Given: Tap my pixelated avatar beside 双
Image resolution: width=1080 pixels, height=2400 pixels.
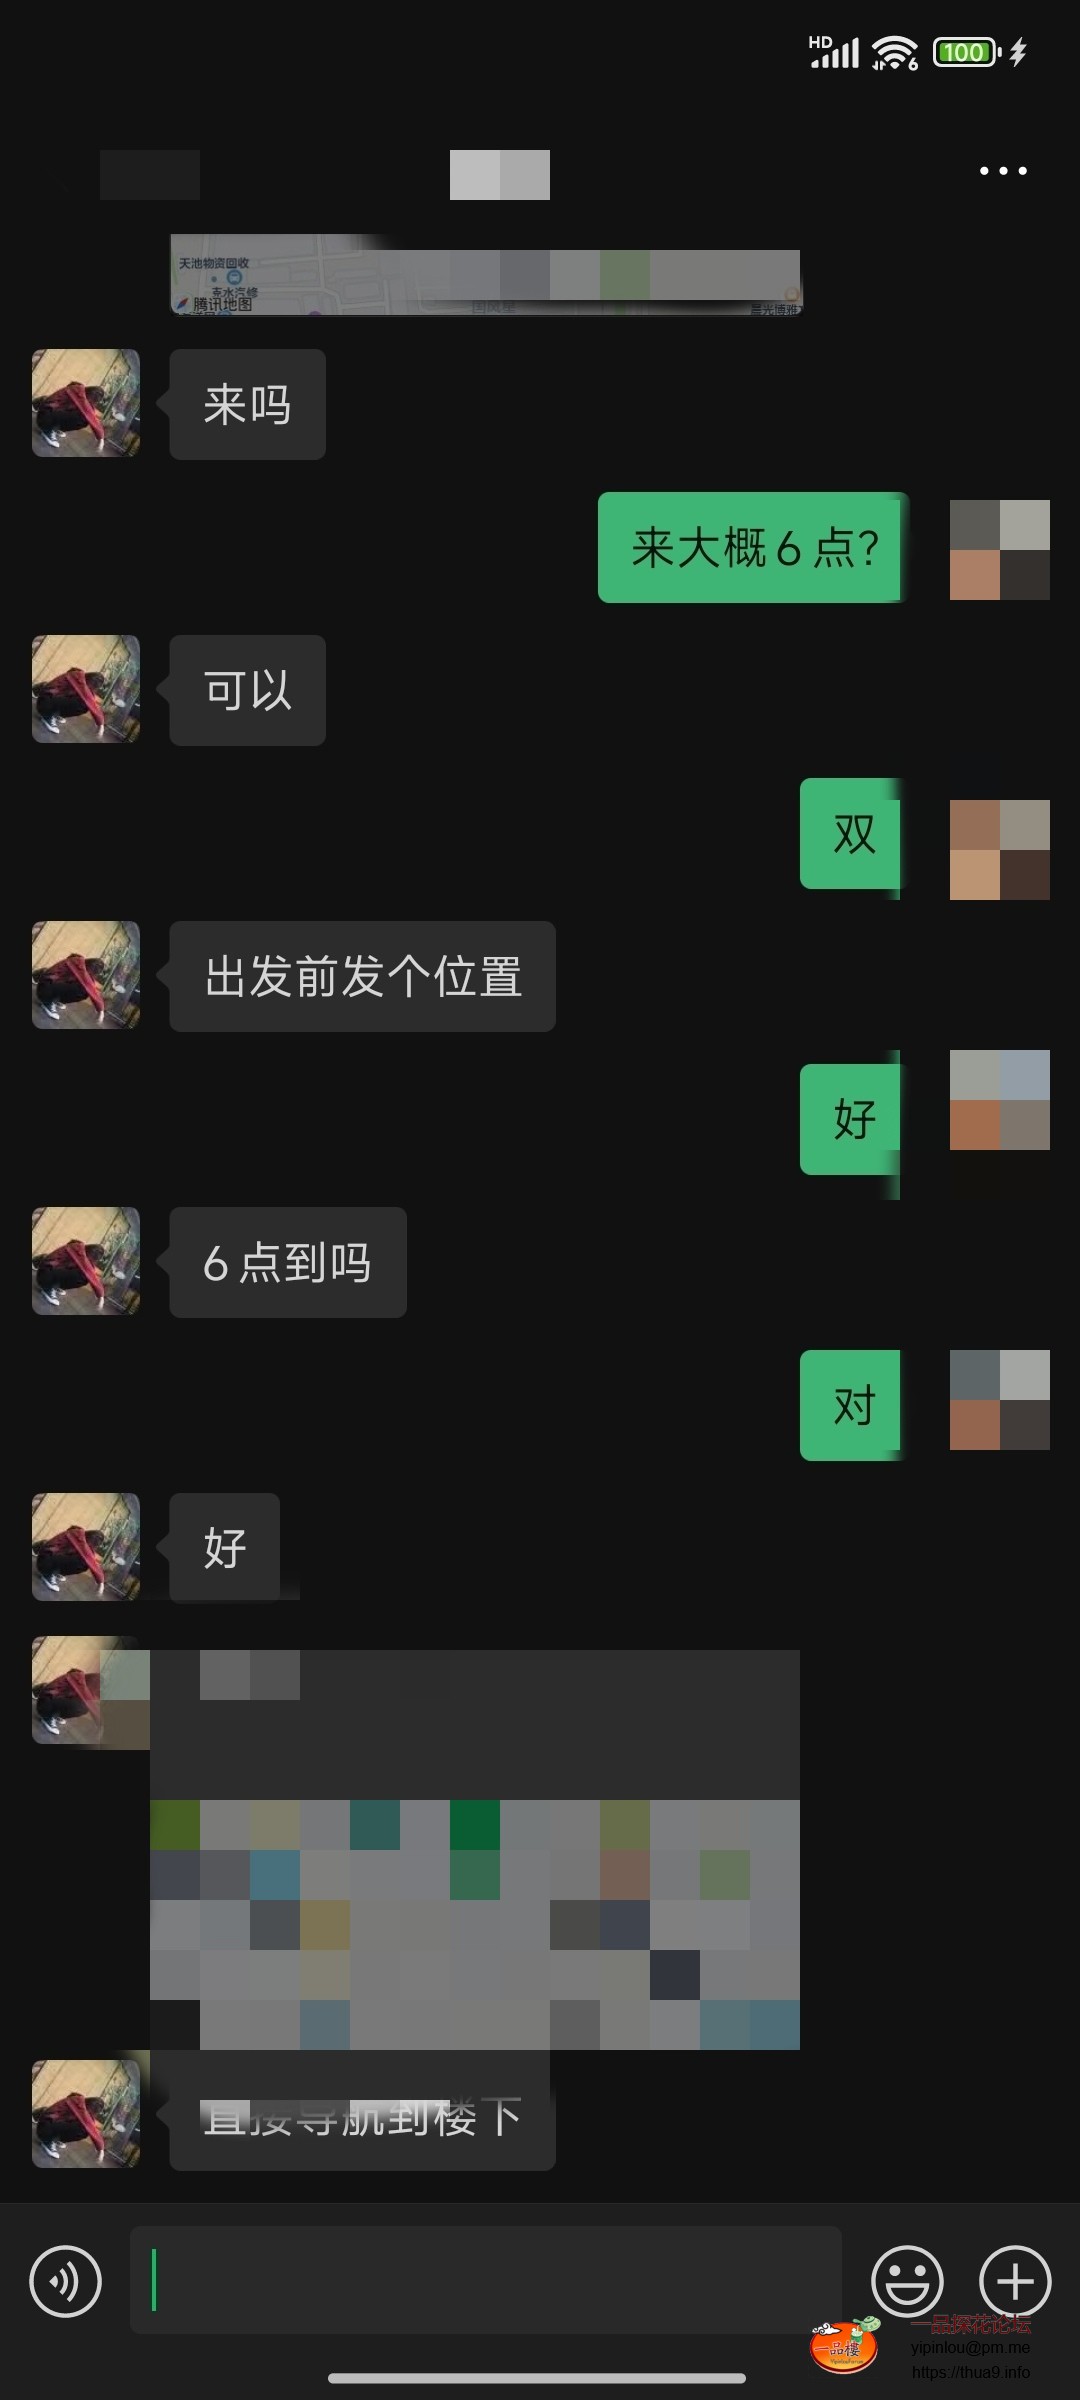Looking at the screenshot, I should 999,850.
